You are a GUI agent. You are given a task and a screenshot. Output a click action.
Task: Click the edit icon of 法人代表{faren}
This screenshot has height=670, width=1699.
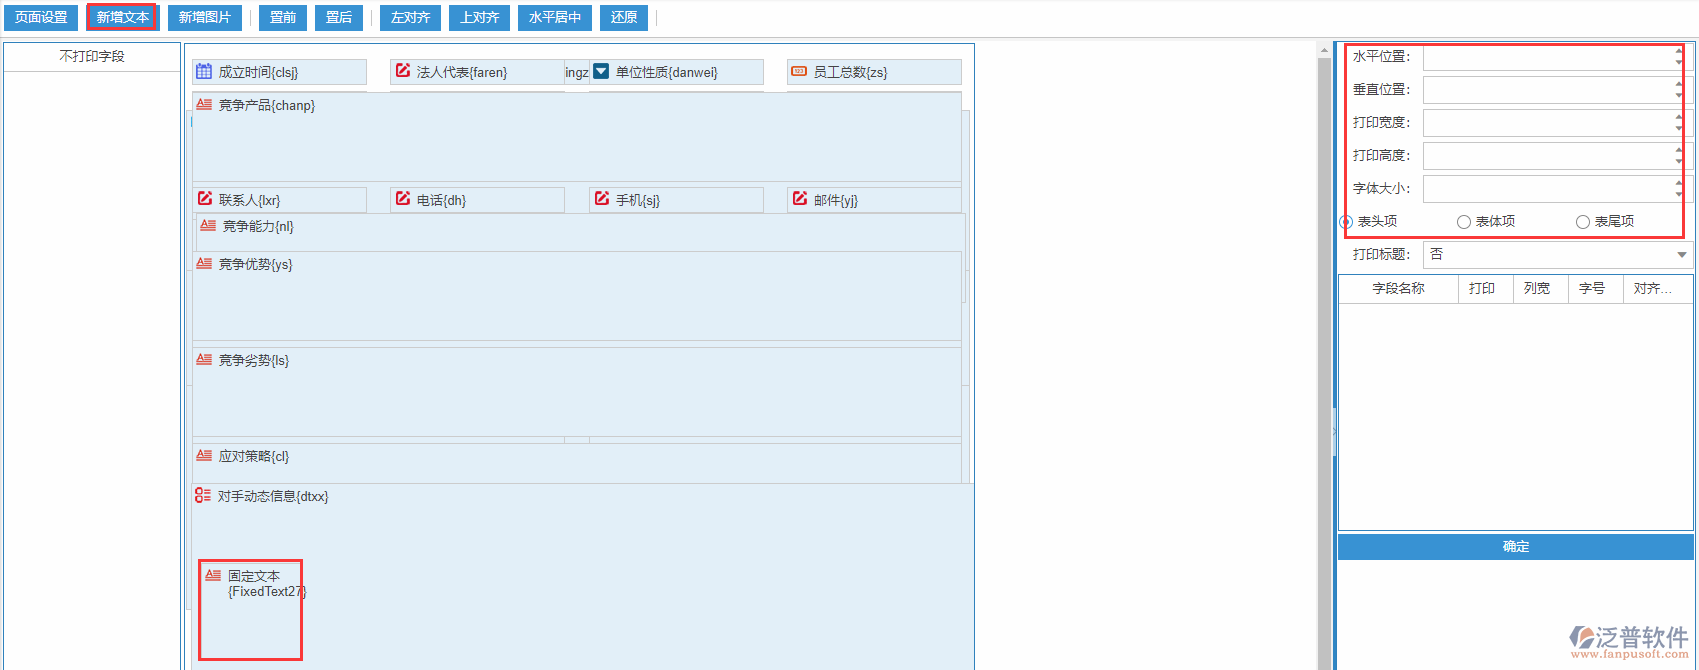pyautogui.click(x=403, y=71)
